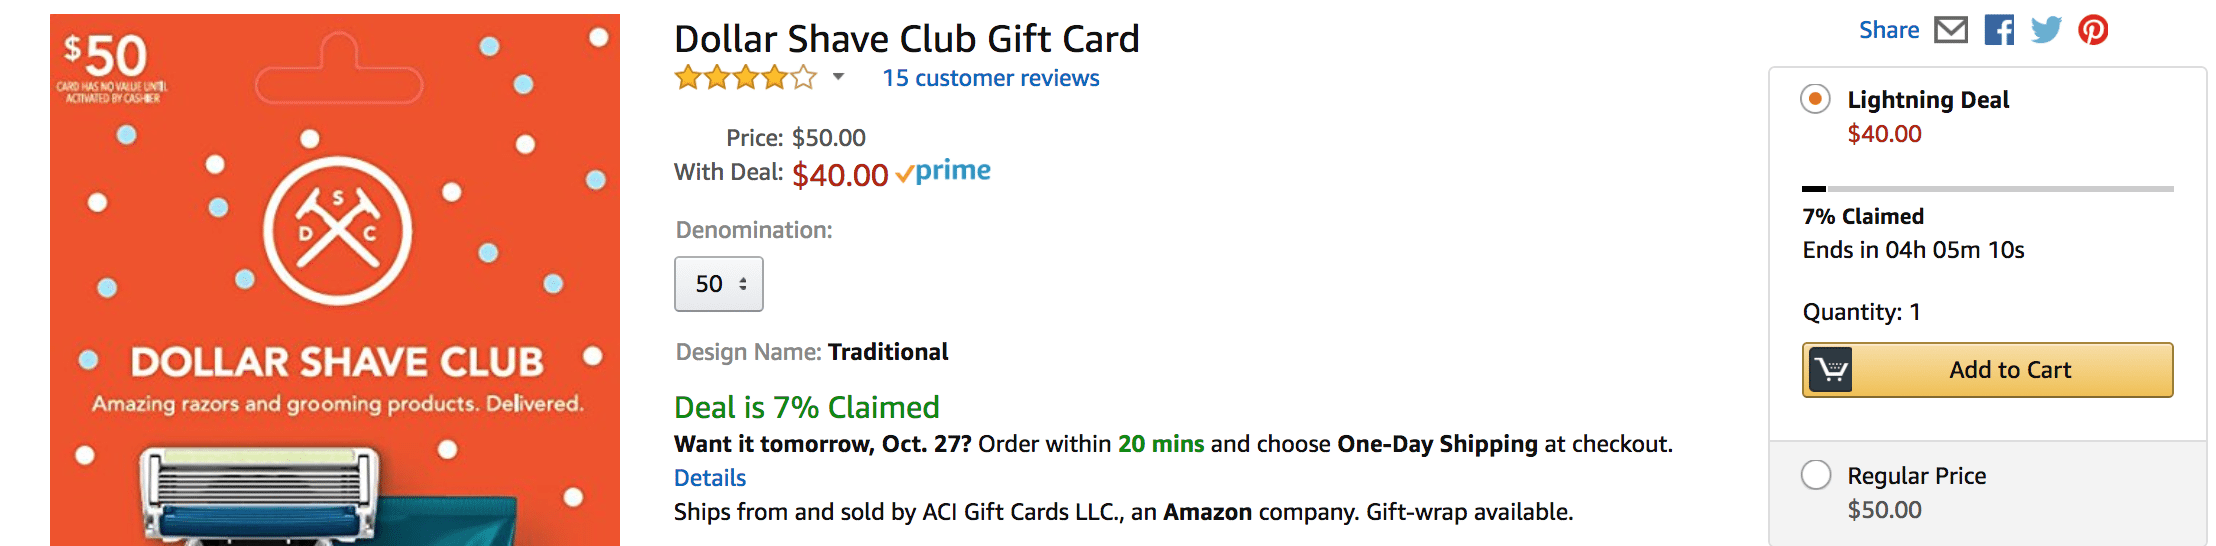Share on Facebook icon

click(x=1999, y=30)
